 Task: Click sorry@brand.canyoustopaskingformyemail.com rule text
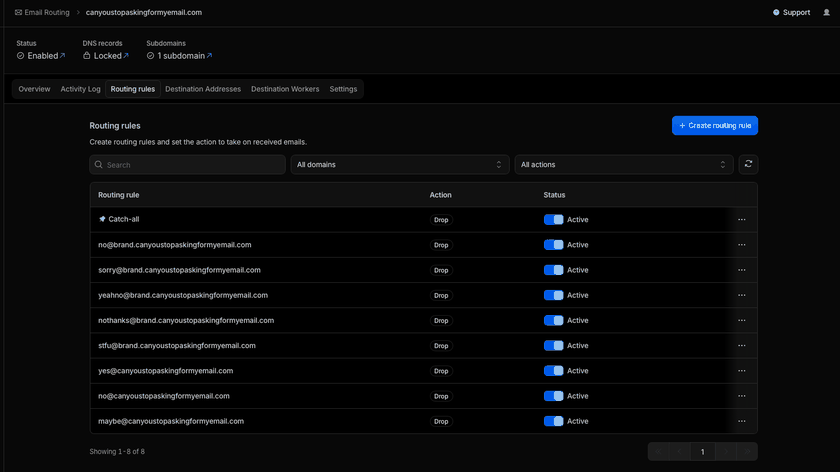[179, 270]
